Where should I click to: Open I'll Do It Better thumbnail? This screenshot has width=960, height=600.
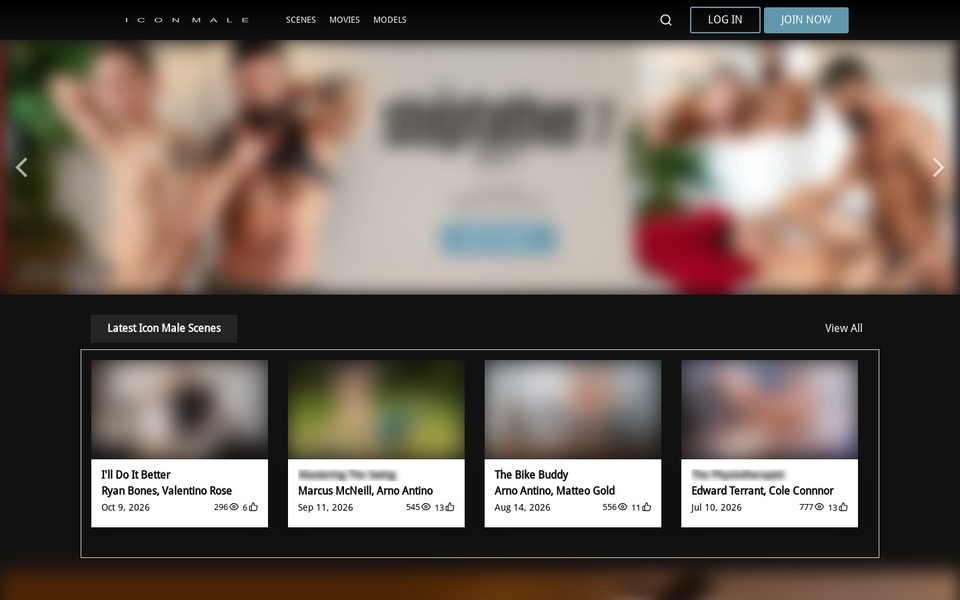[179, 409]
